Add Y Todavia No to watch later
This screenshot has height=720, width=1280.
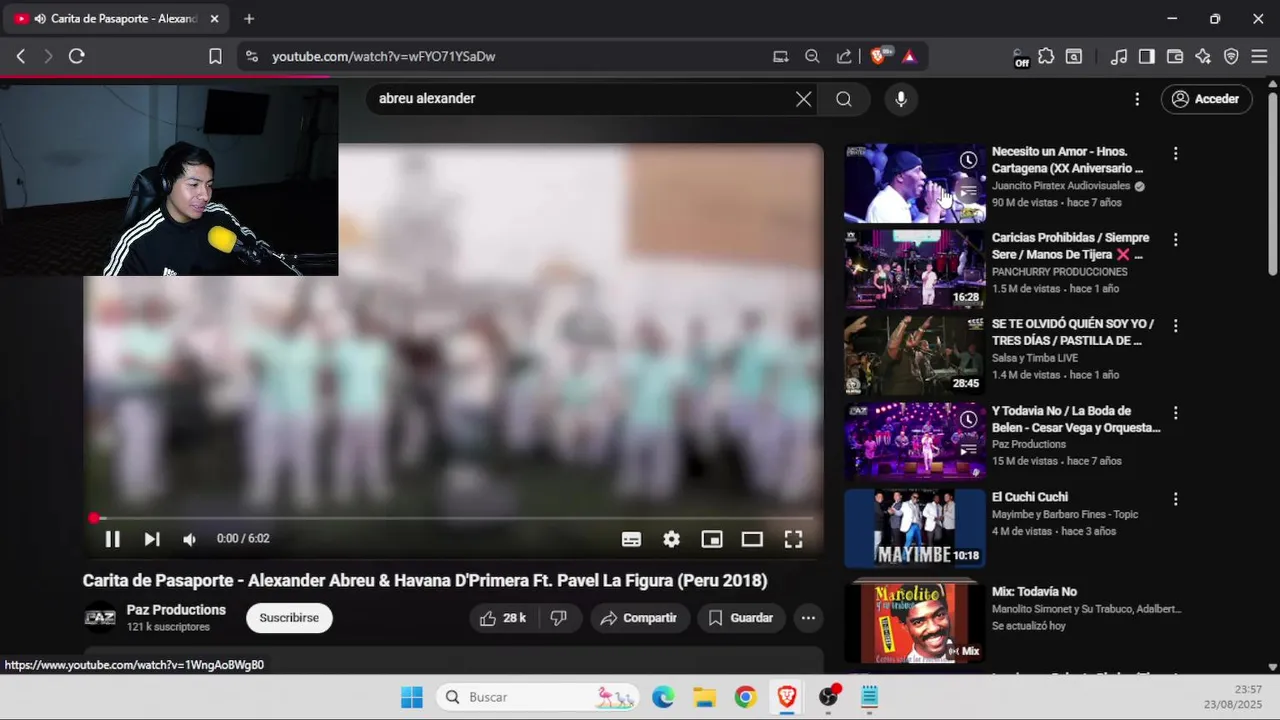(x=968, y=419)
